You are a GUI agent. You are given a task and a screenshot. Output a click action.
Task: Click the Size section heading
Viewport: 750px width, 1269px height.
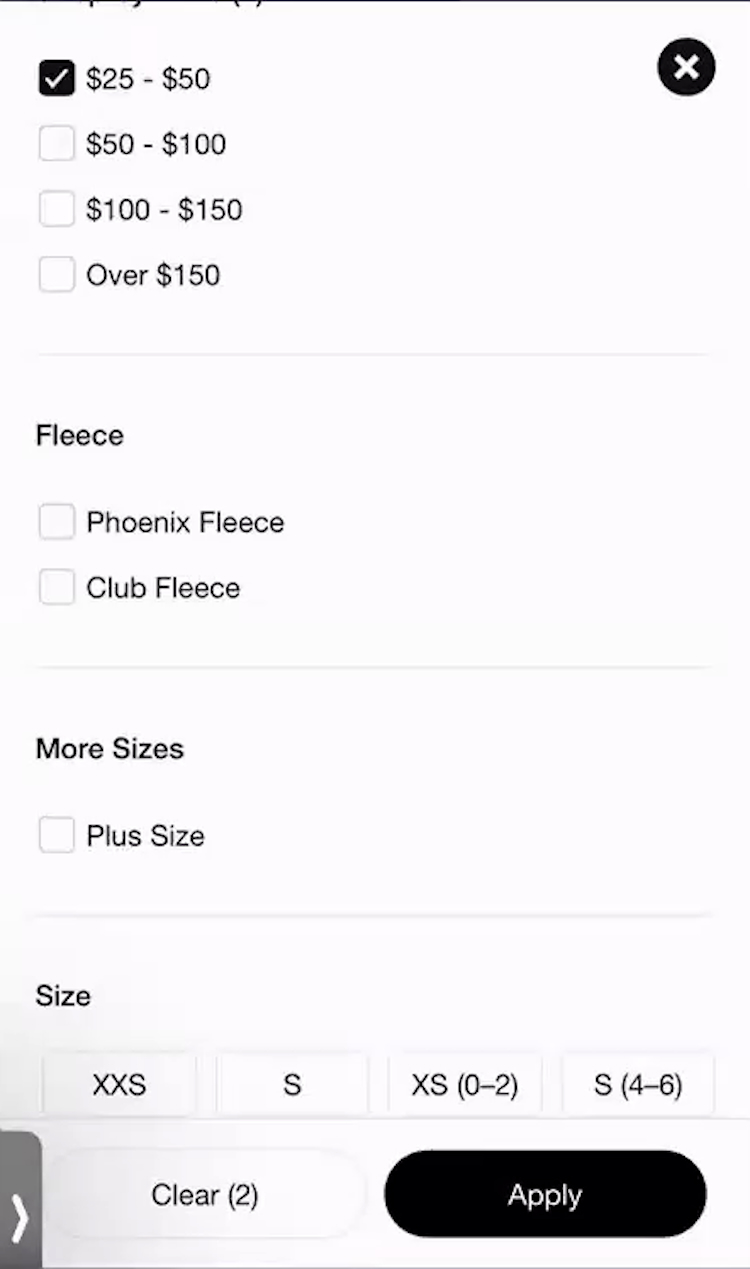pyautogui.click(x=63, y=996)
